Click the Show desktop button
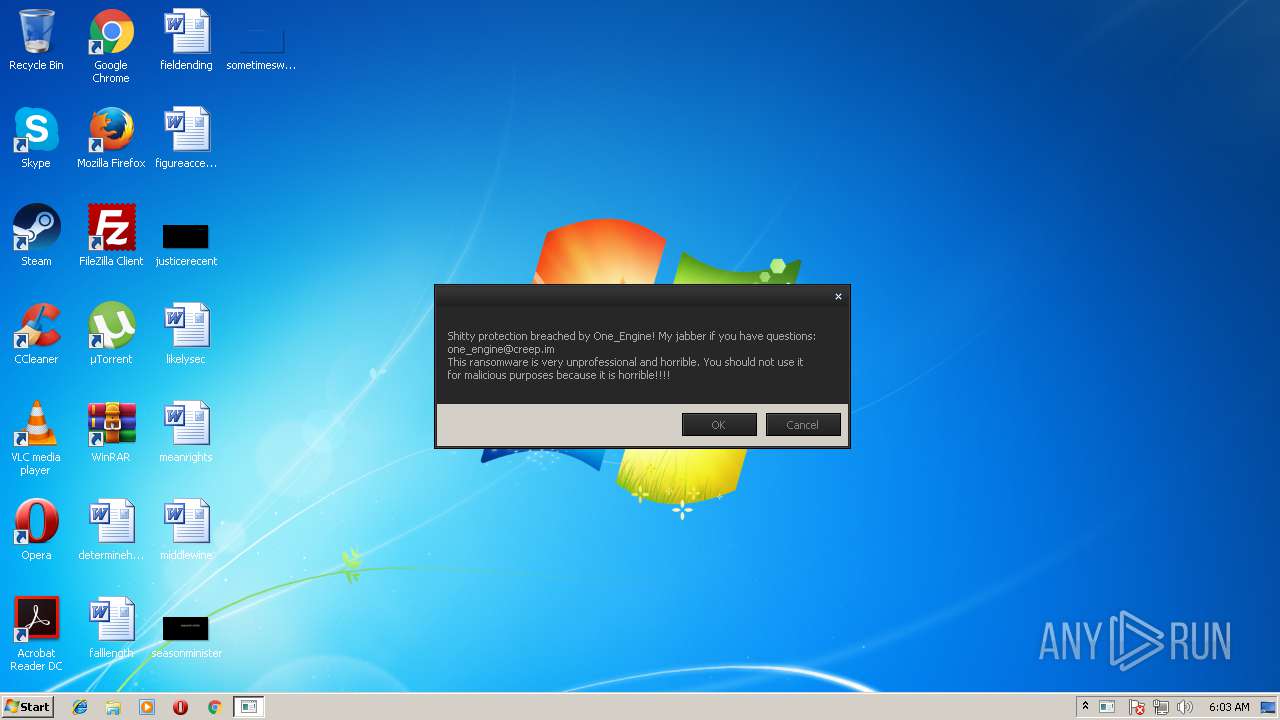 (x=1269, y=707)
